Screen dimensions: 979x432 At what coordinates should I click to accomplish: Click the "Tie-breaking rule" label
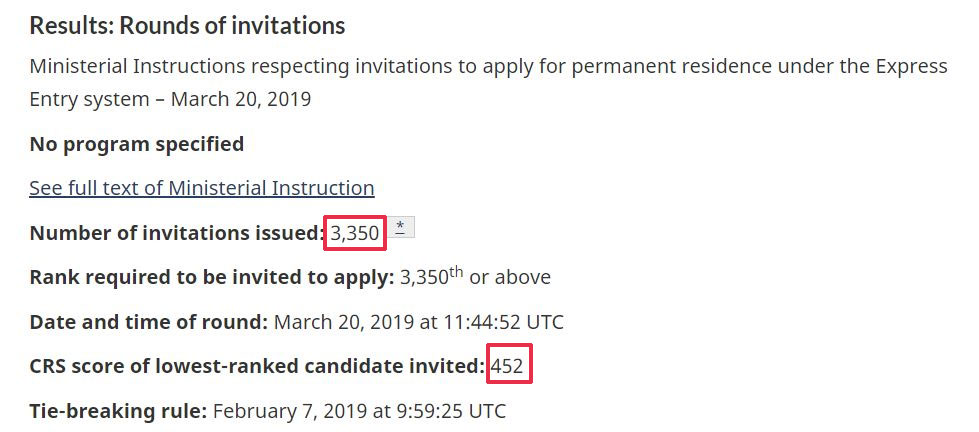pos(117,411)
